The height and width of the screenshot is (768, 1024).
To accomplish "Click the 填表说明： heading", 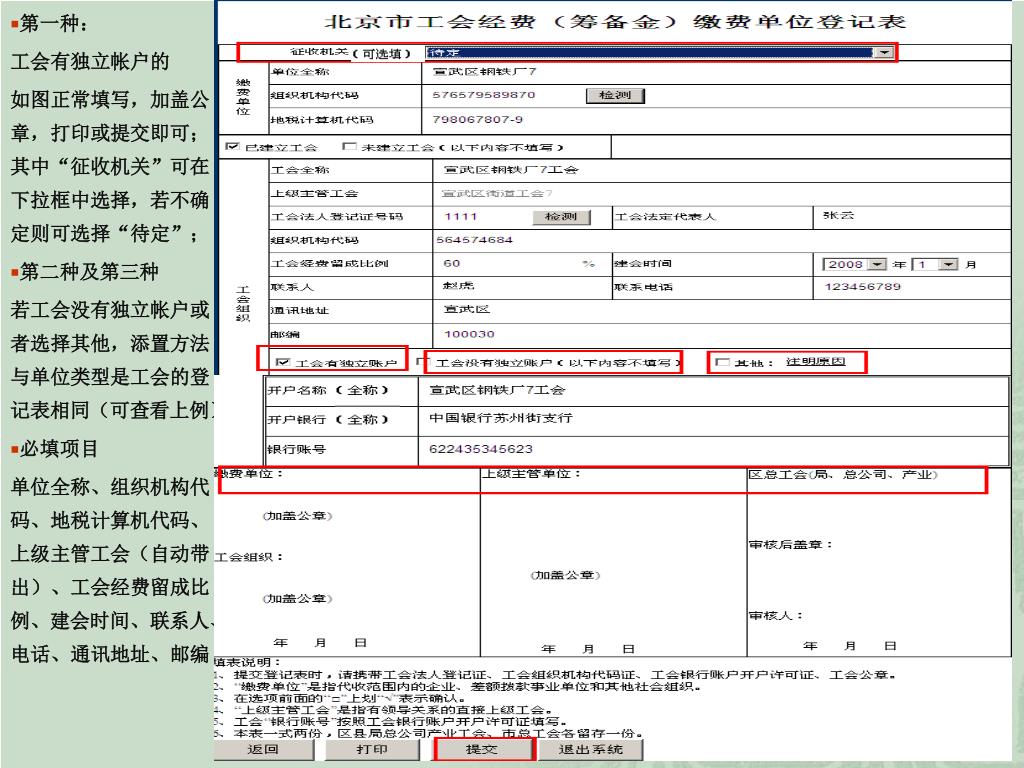I will coord(247,662).
